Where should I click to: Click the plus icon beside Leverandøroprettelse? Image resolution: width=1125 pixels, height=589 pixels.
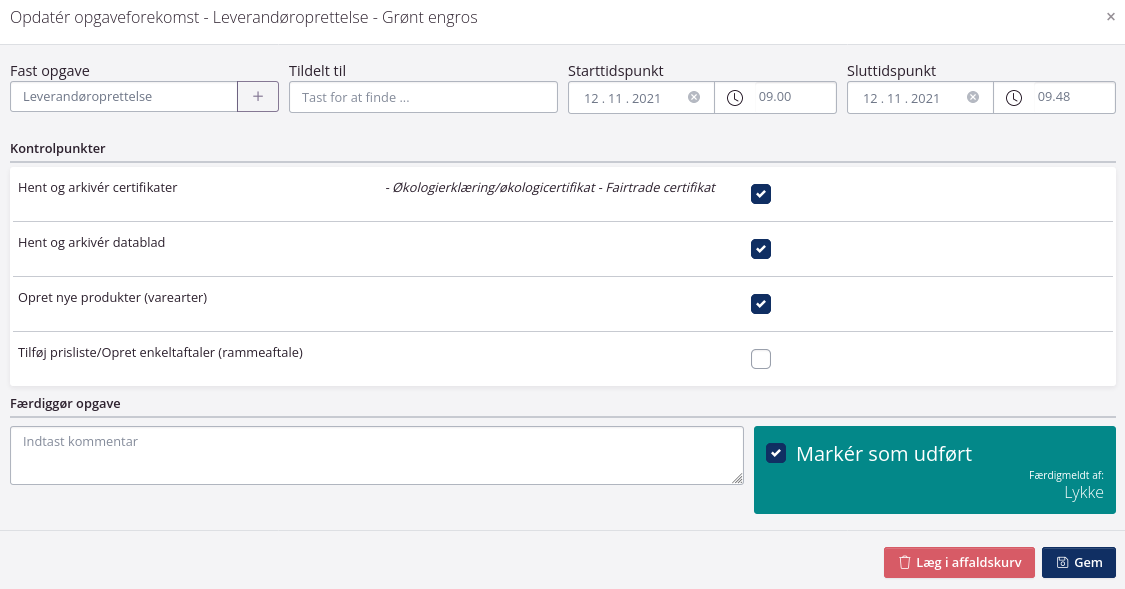coord(258,97)
